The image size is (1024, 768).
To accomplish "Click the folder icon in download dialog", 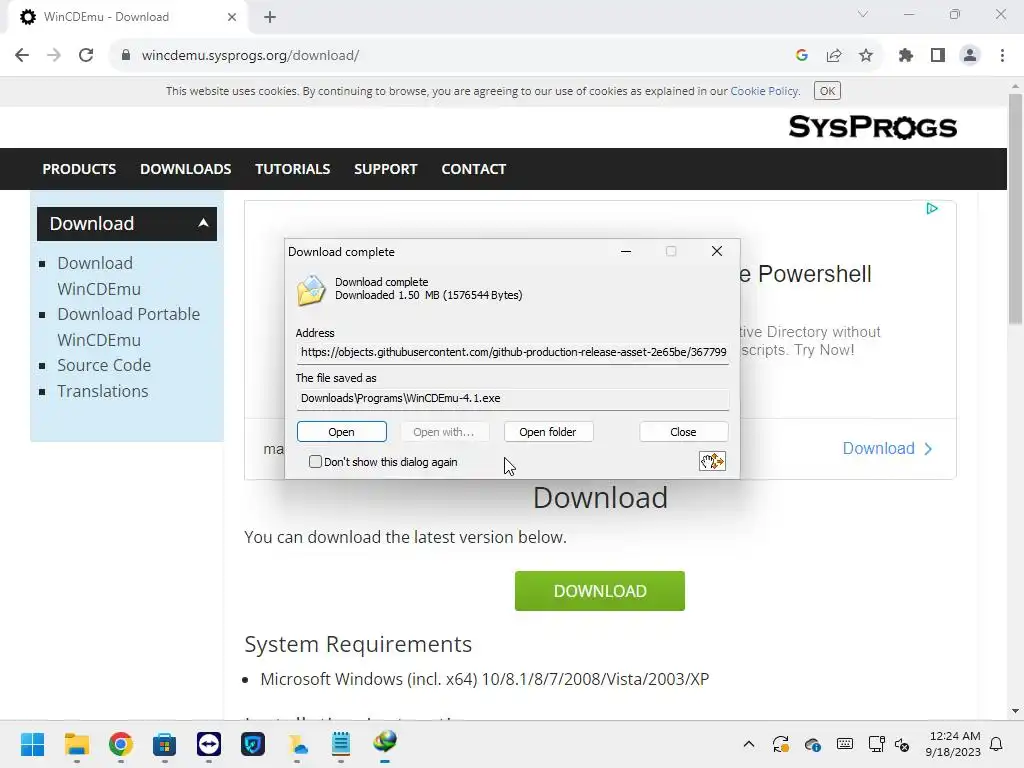I will (311, 290).
